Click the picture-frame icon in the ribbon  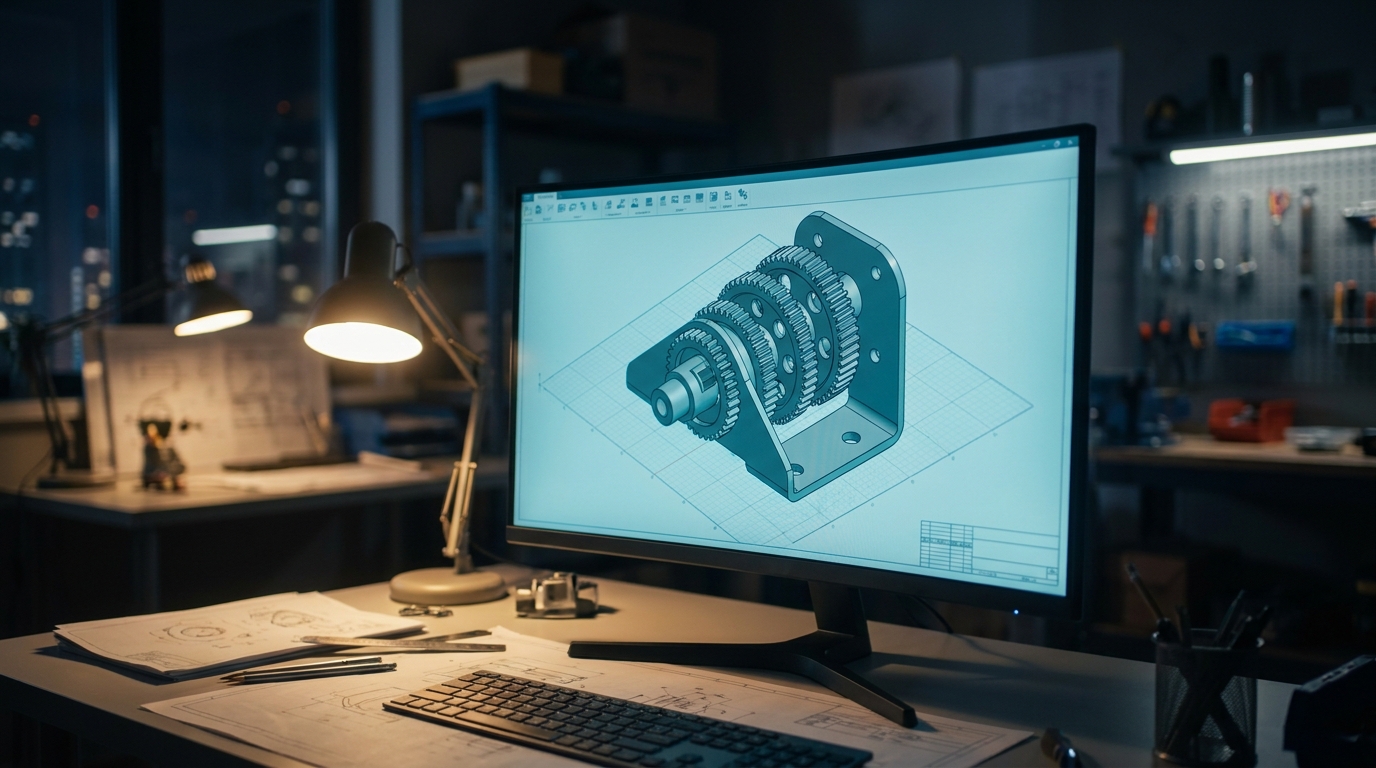click(x=675, y=199)
